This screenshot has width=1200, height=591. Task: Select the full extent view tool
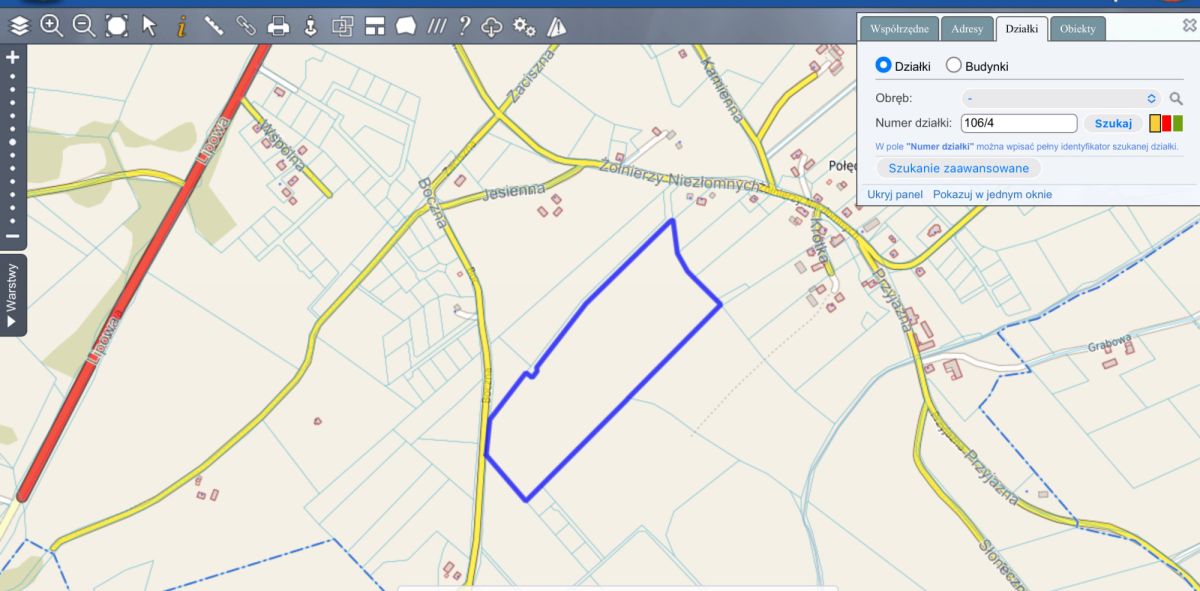point(117,26)
